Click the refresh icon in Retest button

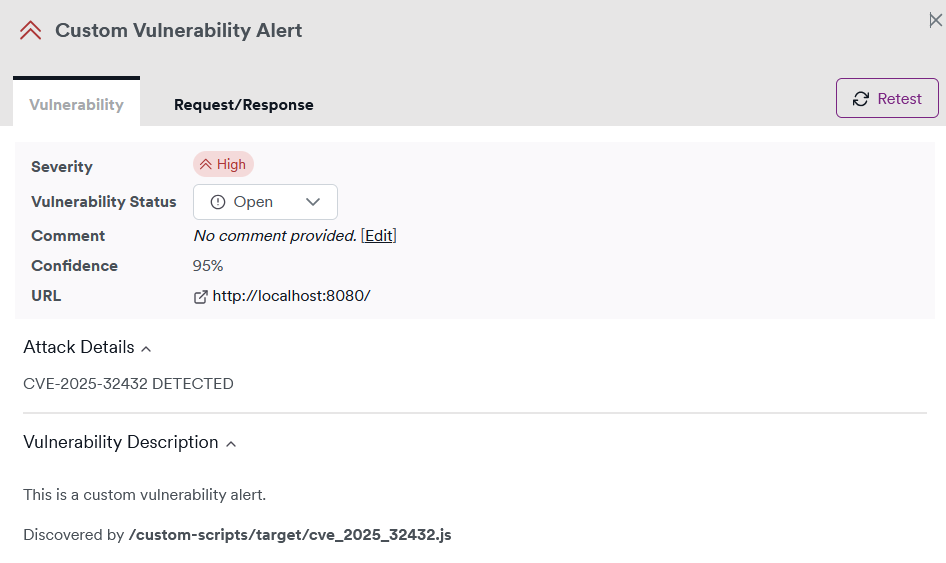click(860, 99)
